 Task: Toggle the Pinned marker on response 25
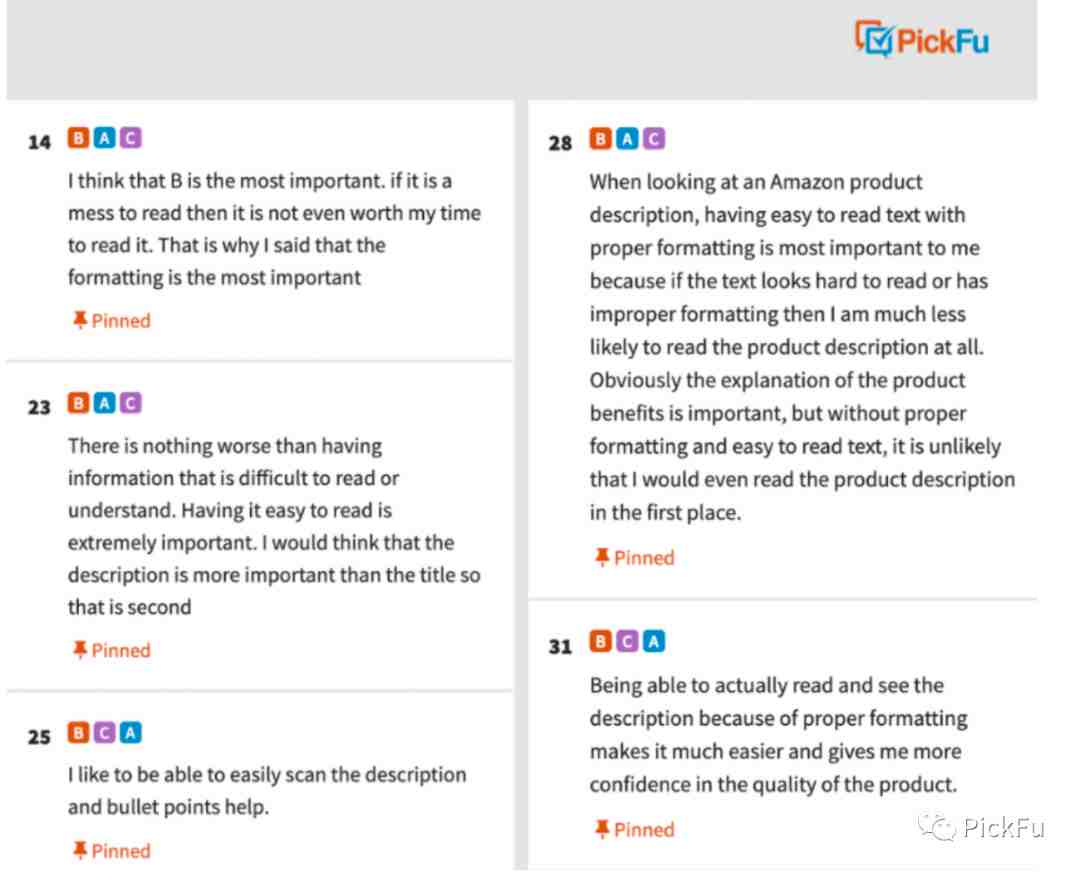point(112,851)
